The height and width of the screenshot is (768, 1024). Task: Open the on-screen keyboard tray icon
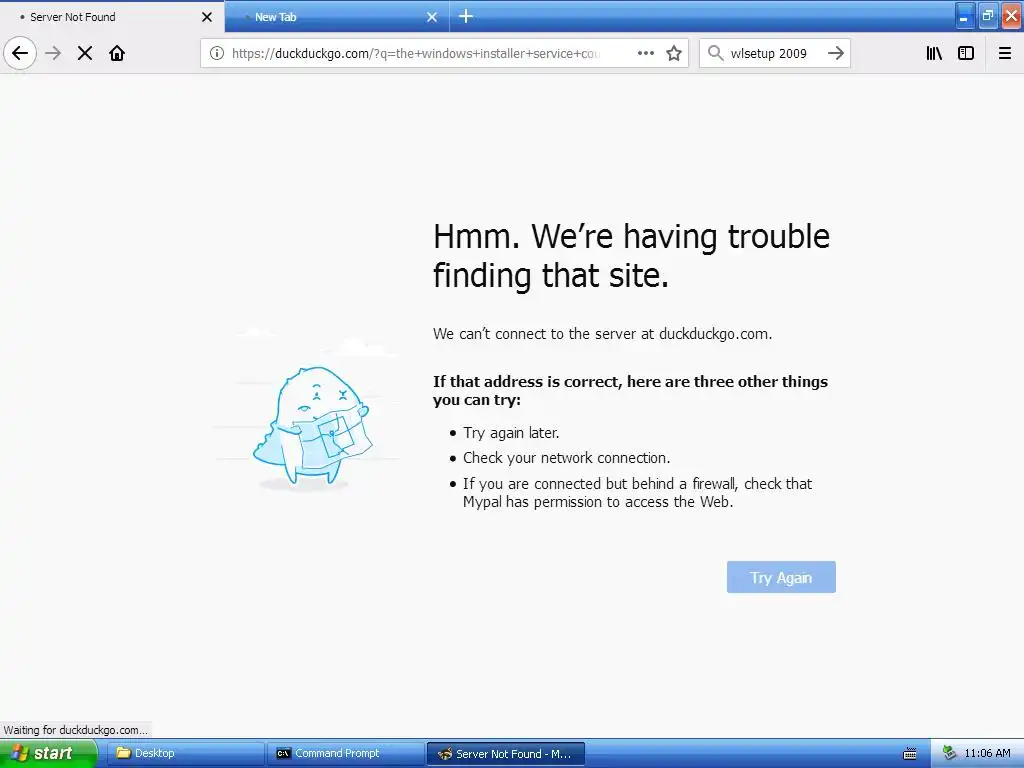(910, 754)
